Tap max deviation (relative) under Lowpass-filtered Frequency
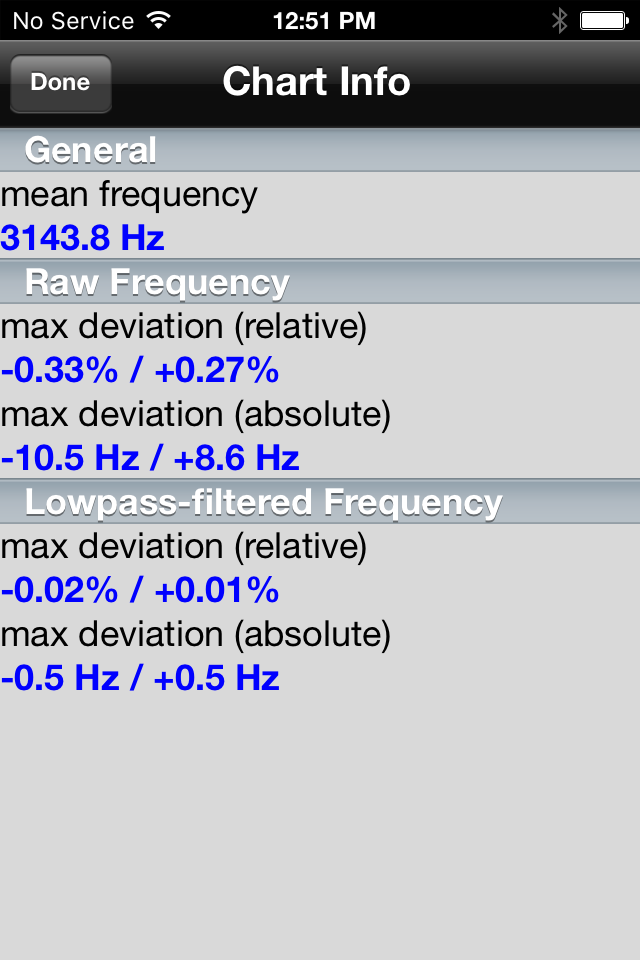The height and width of the screenshot is (960, 640). [184, 546]
